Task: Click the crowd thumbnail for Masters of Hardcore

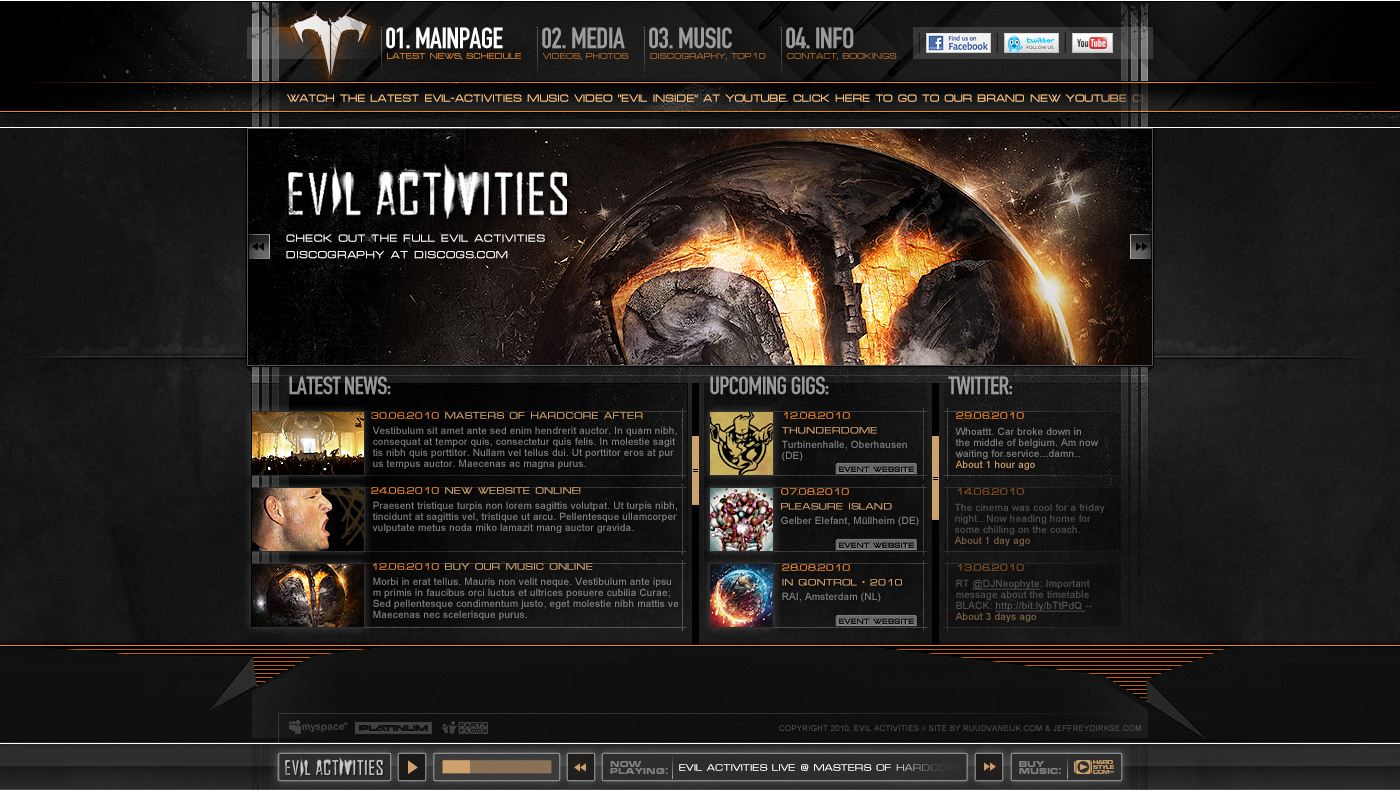Action: (x=308, y=443)
